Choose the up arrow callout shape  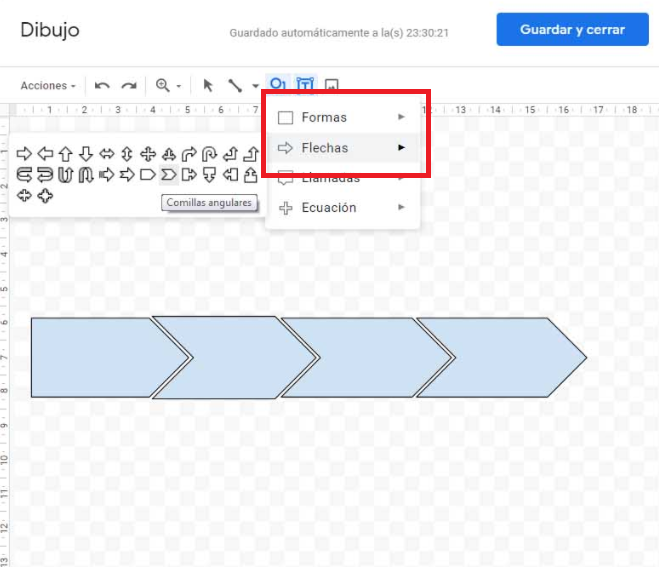coord(251,174)
